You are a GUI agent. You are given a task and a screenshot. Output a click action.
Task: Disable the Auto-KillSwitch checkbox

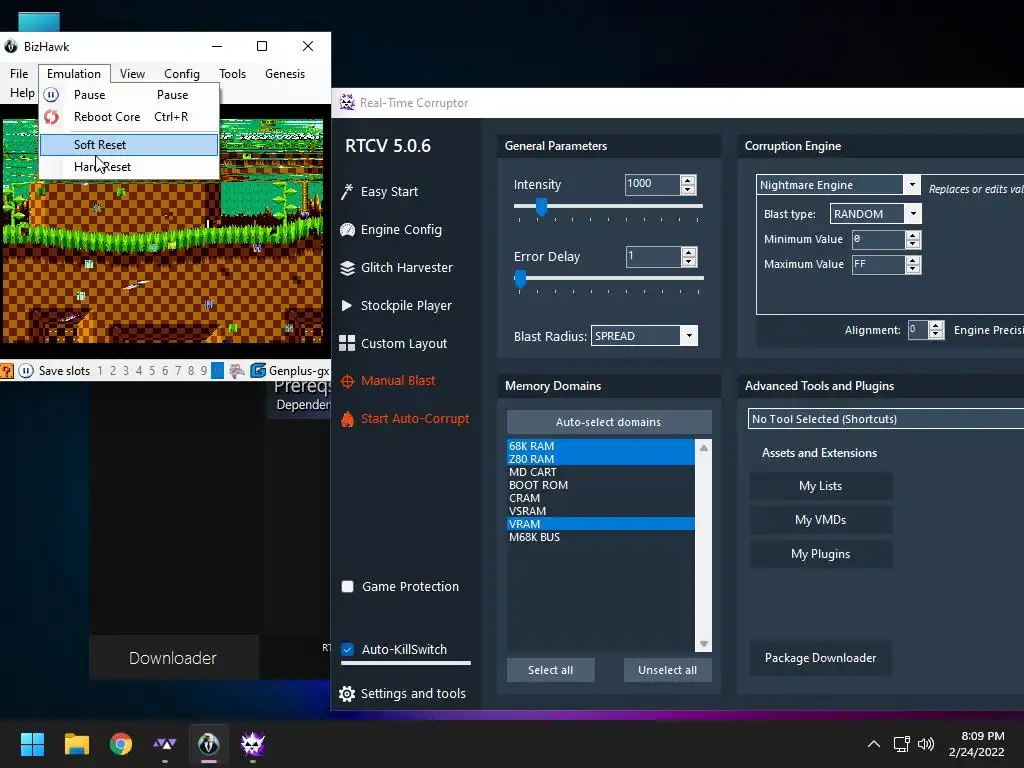347,649
